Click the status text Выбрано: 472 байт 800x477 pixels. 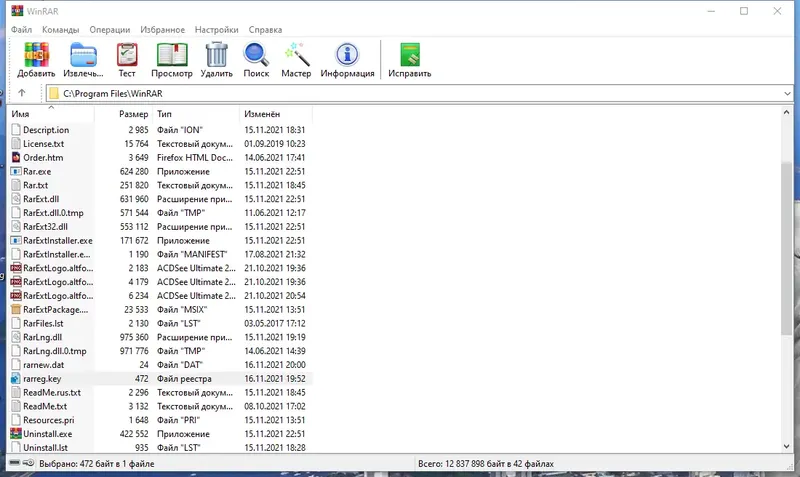tap(96, 464)
